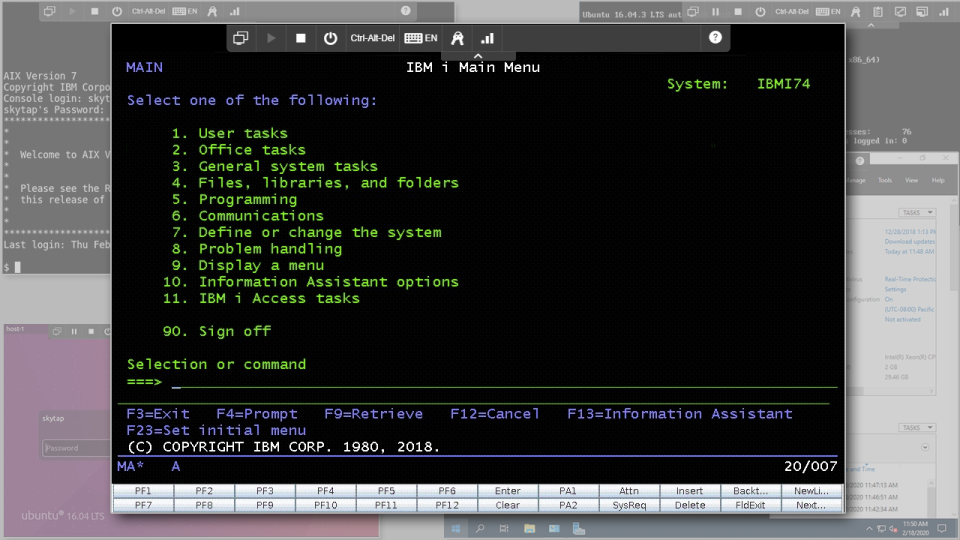Open Help menu in background Server Manager
Image resolution: width=960 pixels, height=540 pixels.
tap(938, 180)
